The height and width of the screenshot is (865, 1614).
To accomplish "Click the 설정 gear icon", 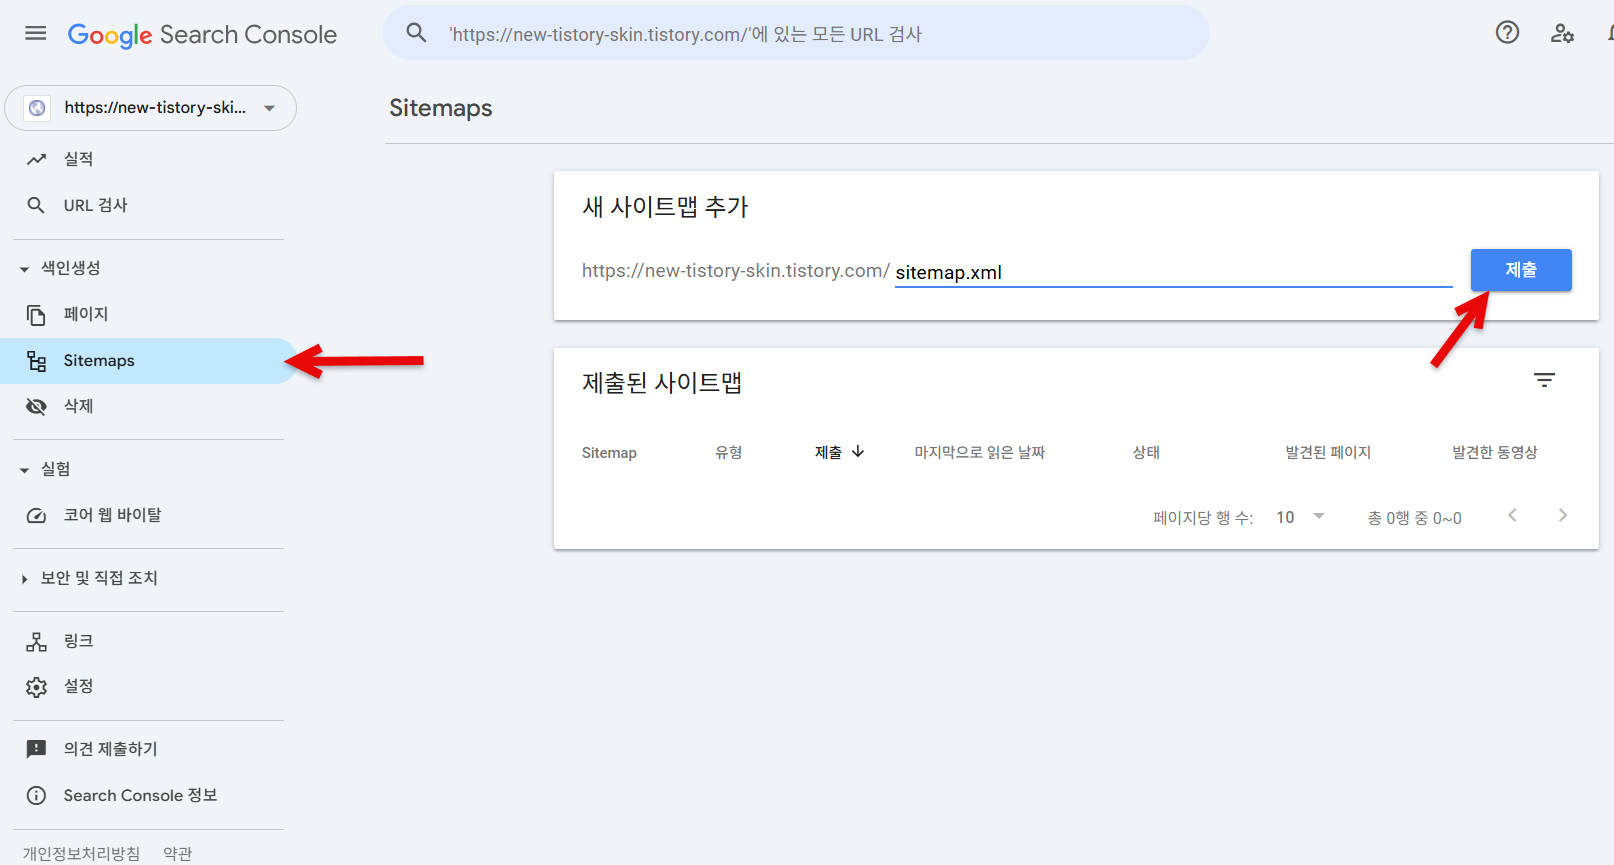I will pyautogui.click(x=36, y=687).
